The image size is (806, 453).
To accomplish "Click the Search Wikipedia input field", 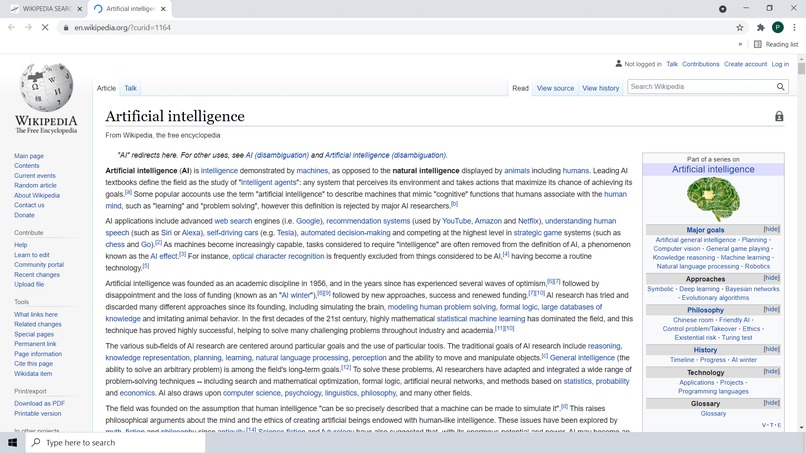I will pos(701,87).
